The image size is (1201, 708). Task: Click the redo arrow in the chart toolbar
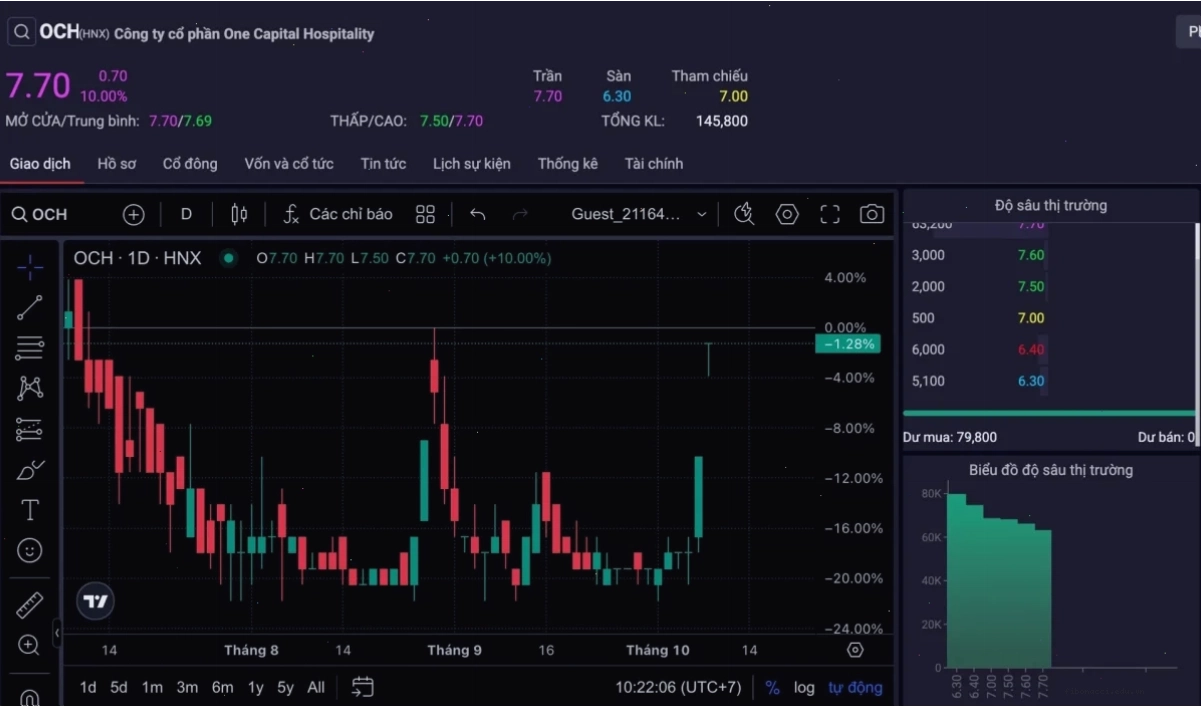(519, 214)
